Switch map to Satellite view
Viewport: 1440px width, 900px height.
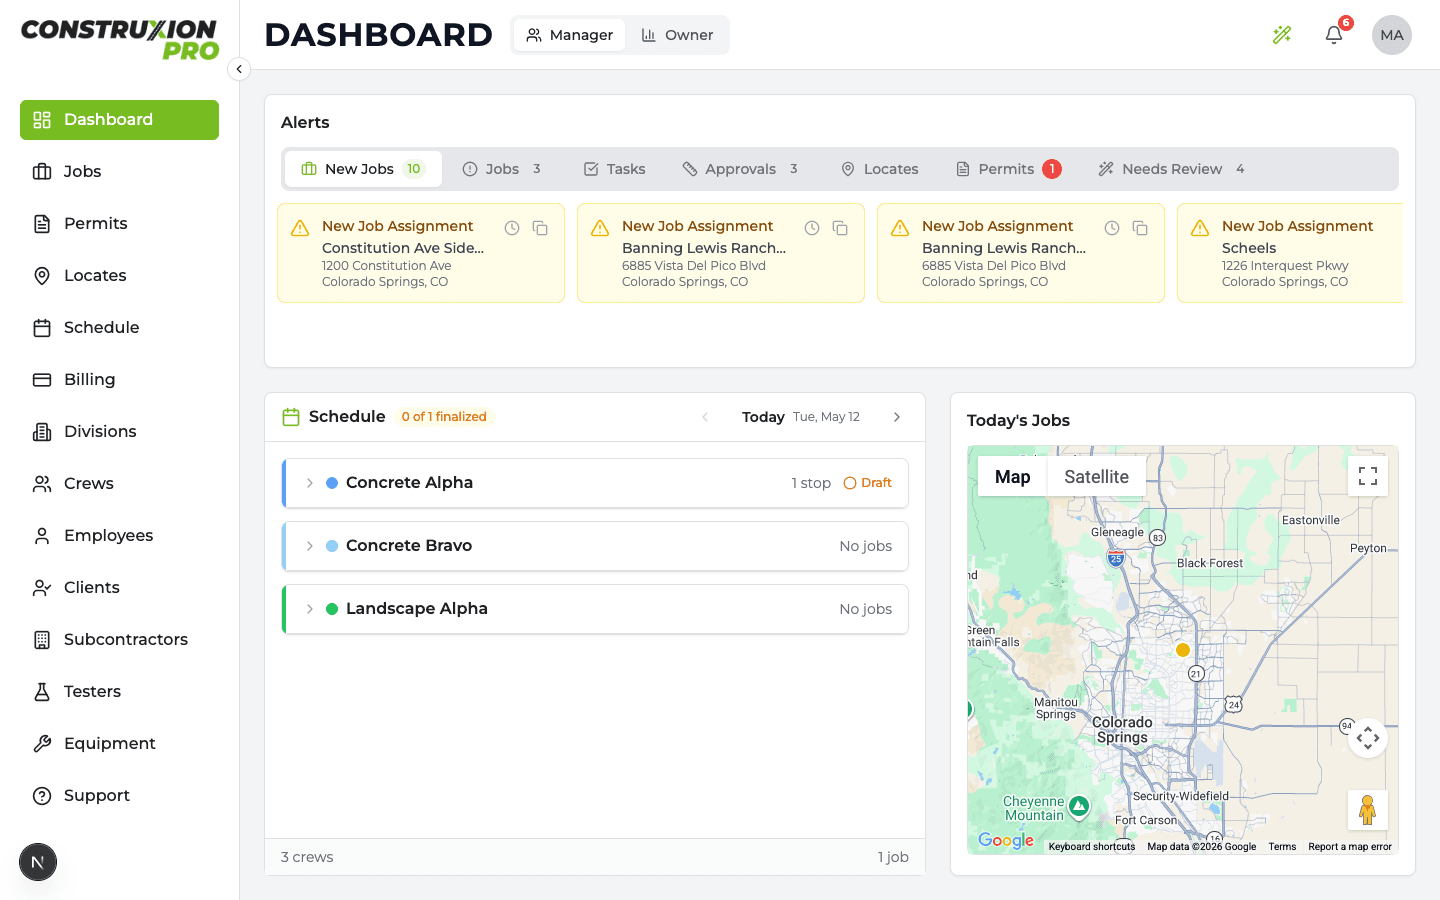point(1096,477)
